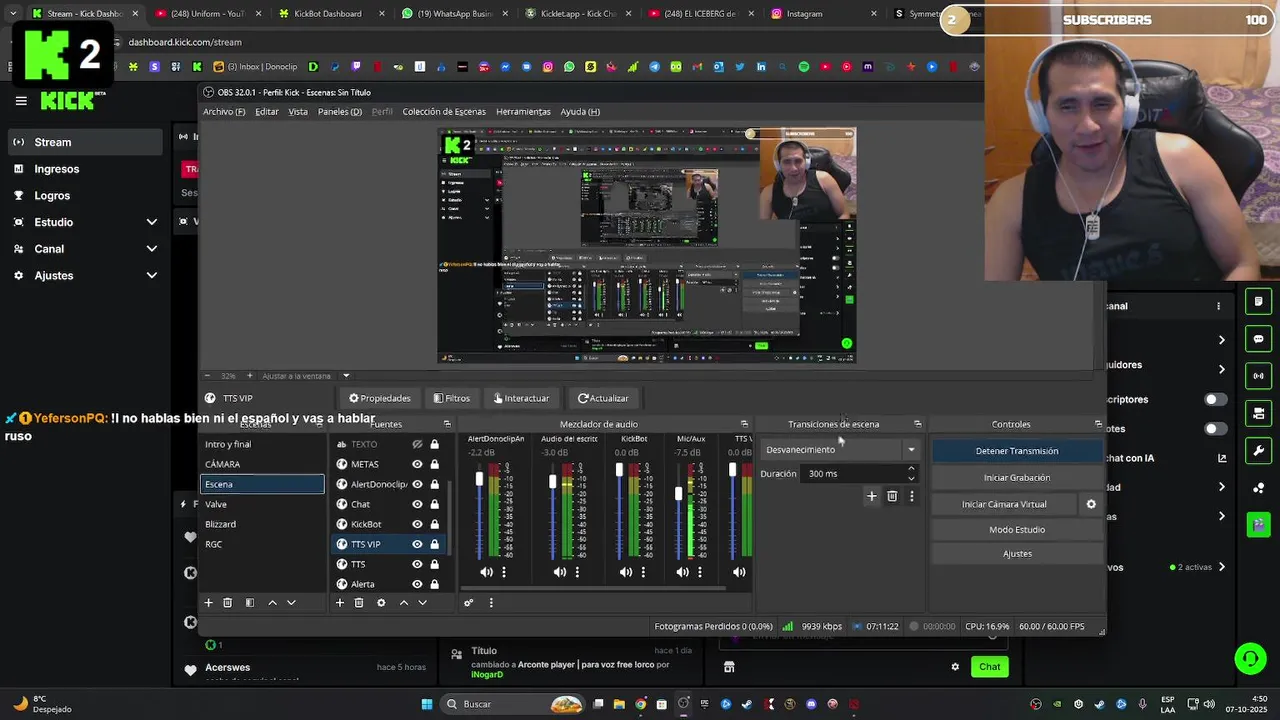This screenshot has width=1280, height=720.
Task: Unlock the METAS source lock icon
Action: pos(434,464)
